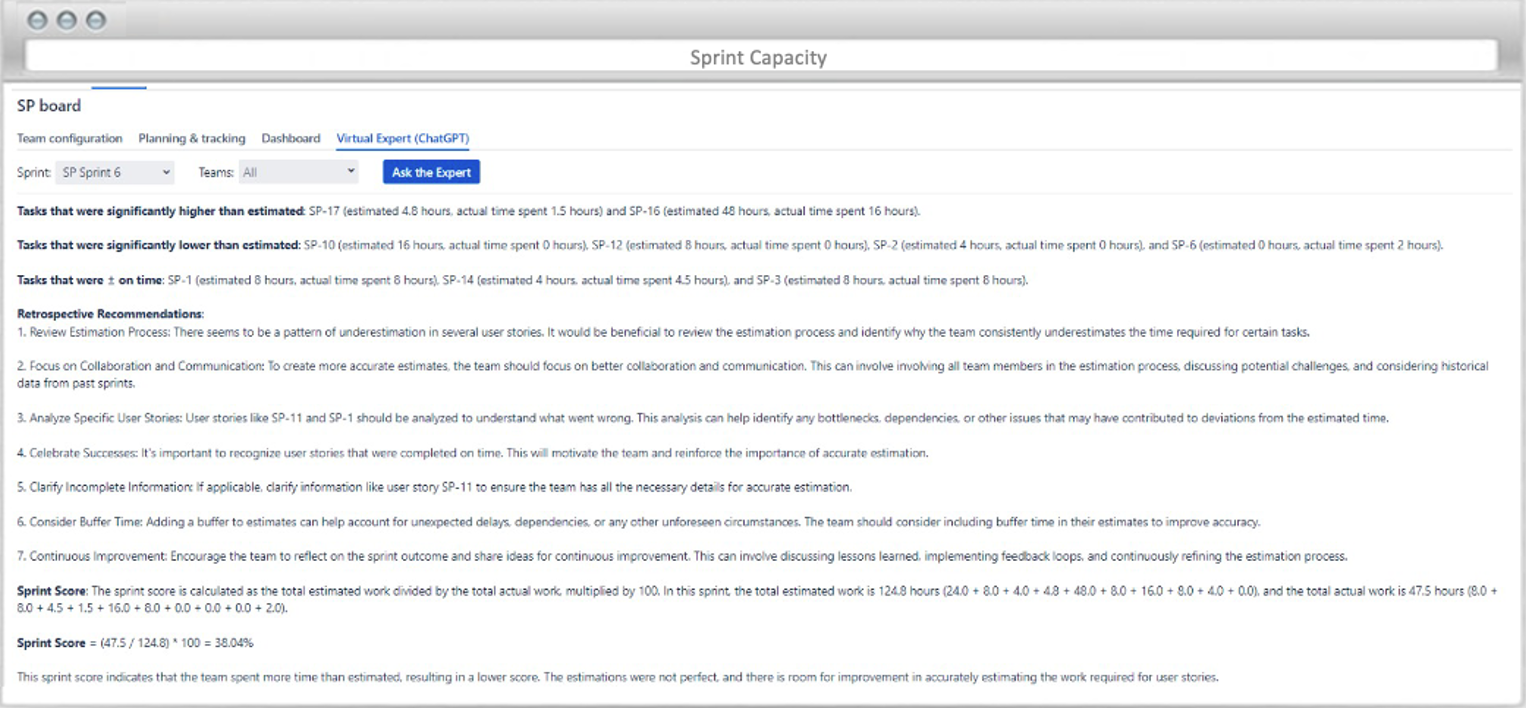The height and width of the screenshot is (708, 1526).
Task: Click 'Tasks that were ± on time' label
Action: (x=90, y=280)
